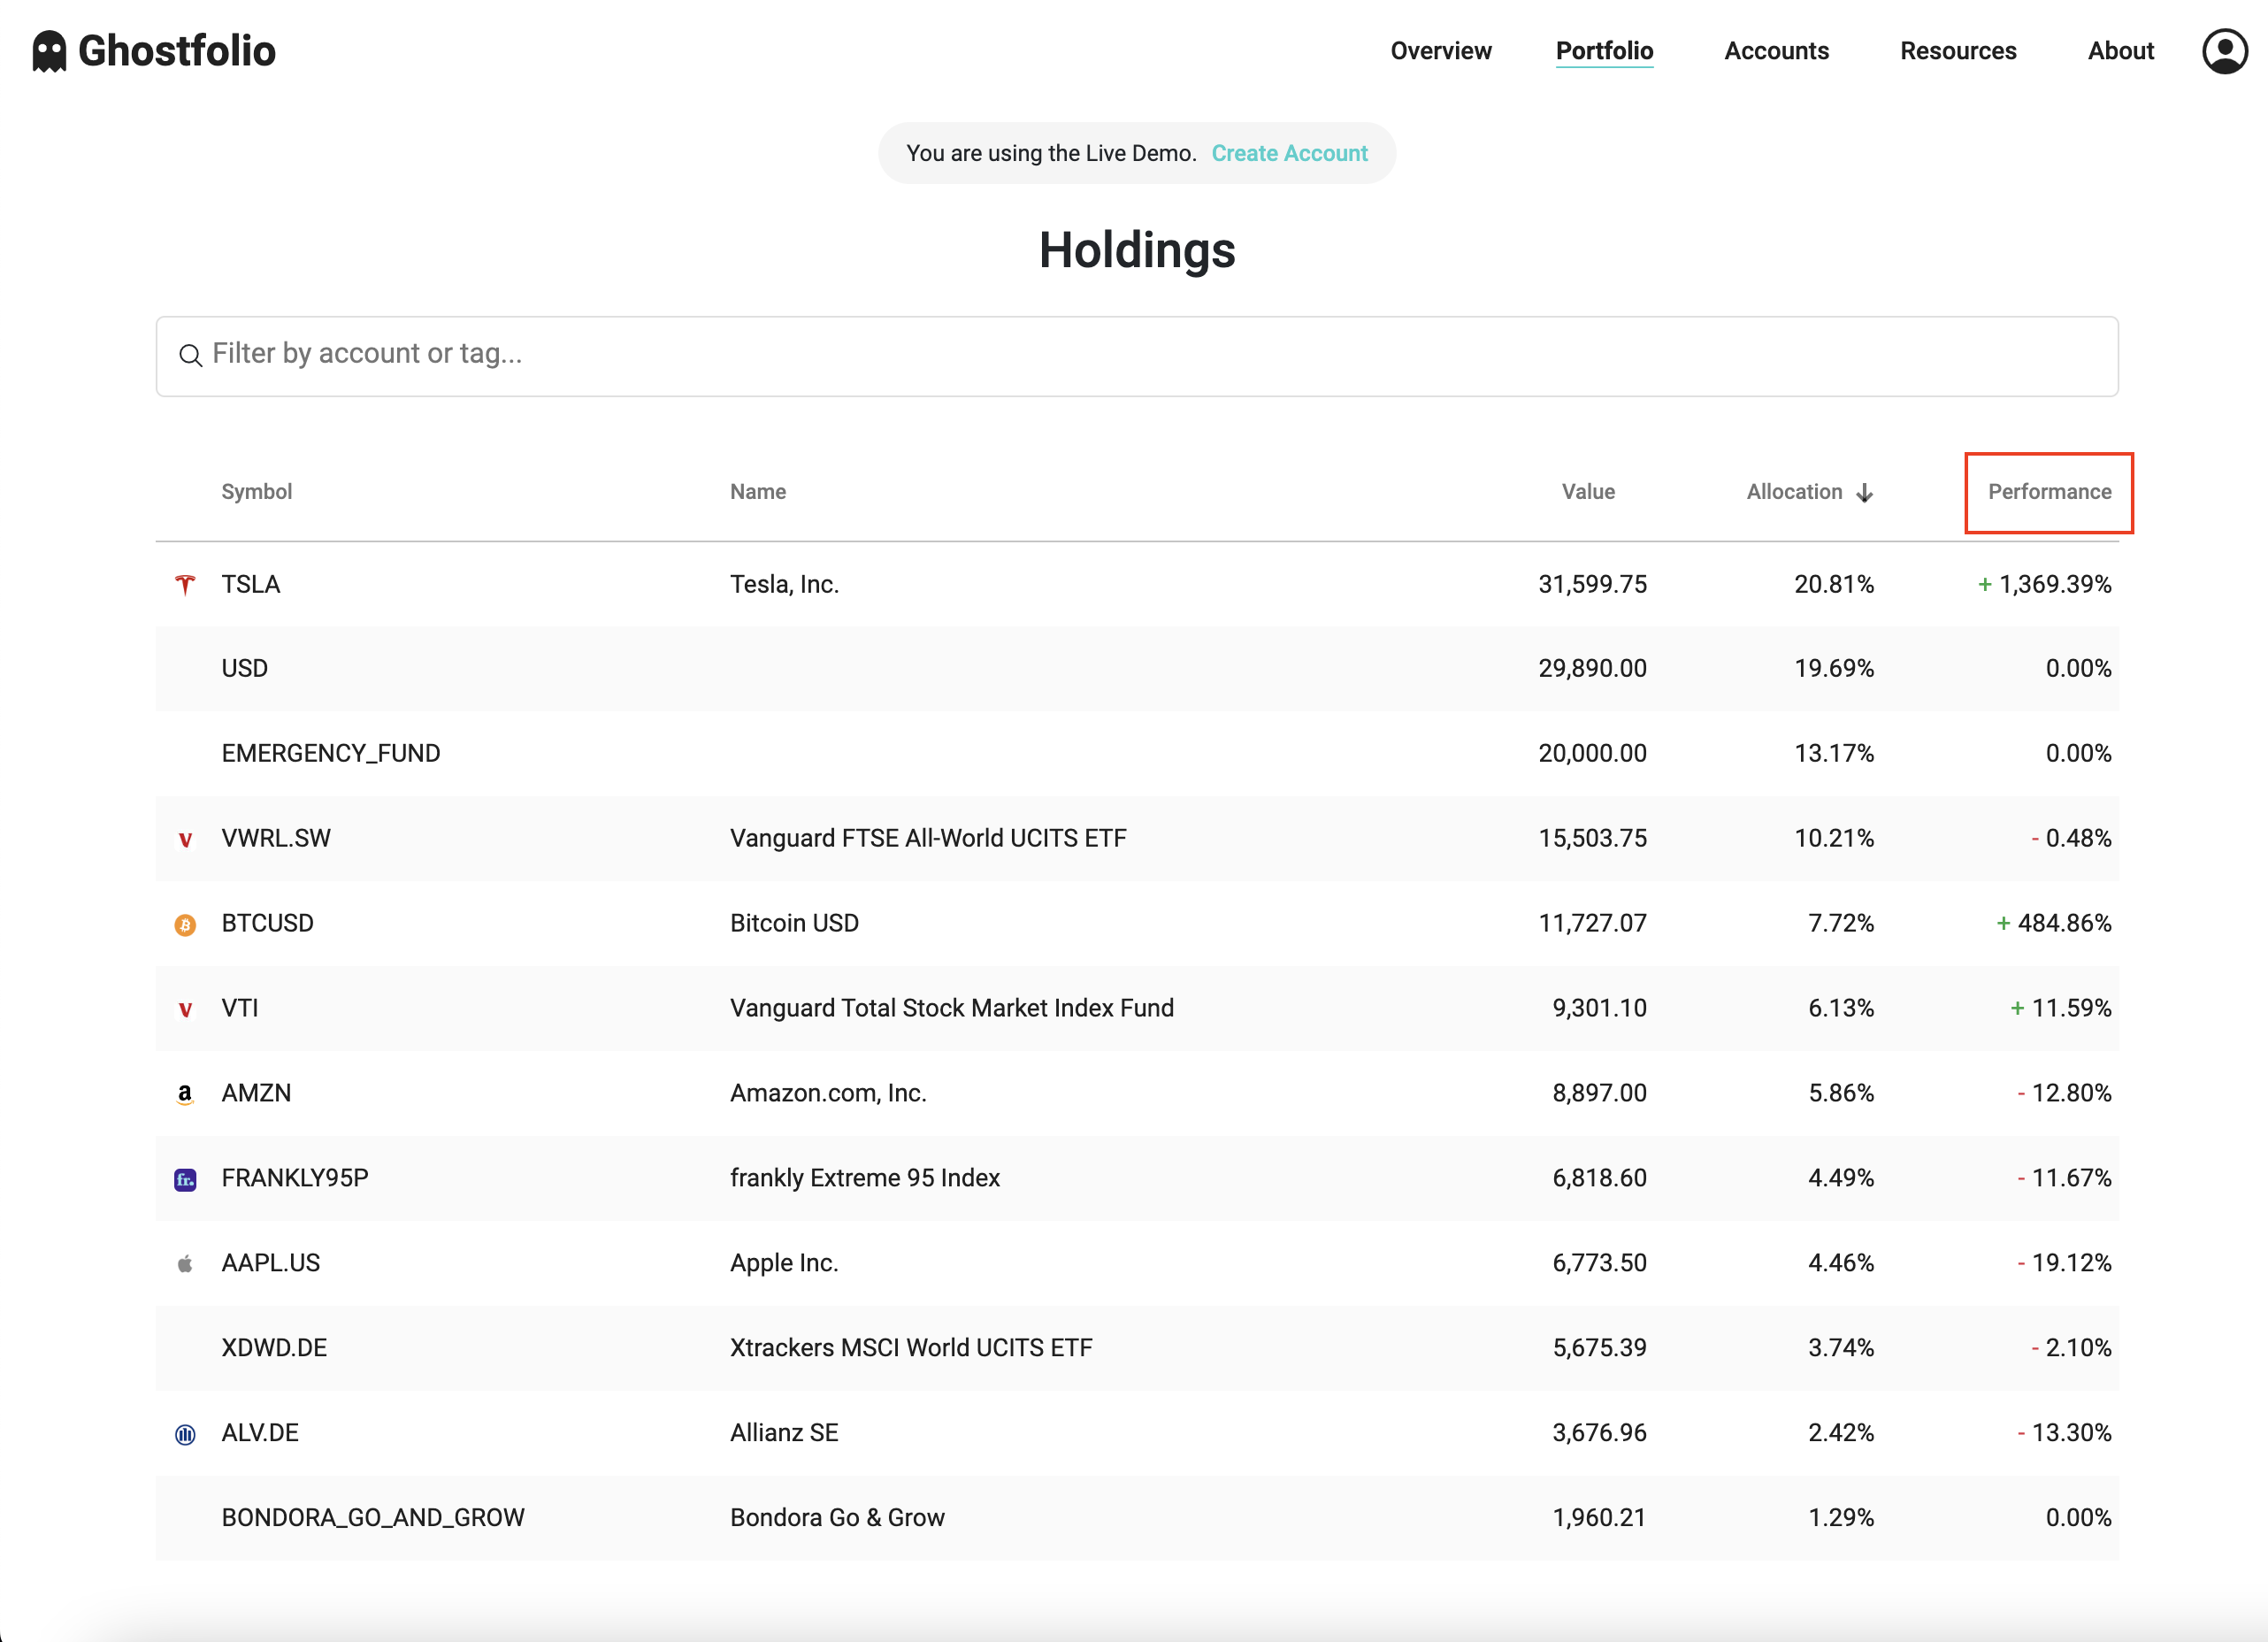Click the search magnifier in the filter bar

pos(191,355)
